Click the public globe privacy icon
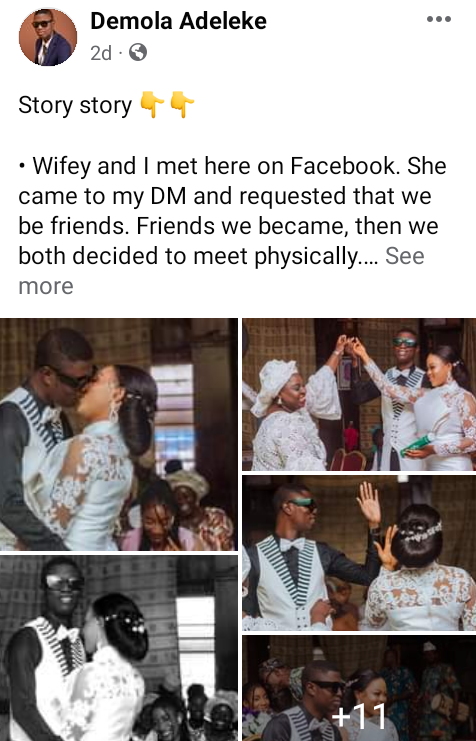 pos(138,52)
